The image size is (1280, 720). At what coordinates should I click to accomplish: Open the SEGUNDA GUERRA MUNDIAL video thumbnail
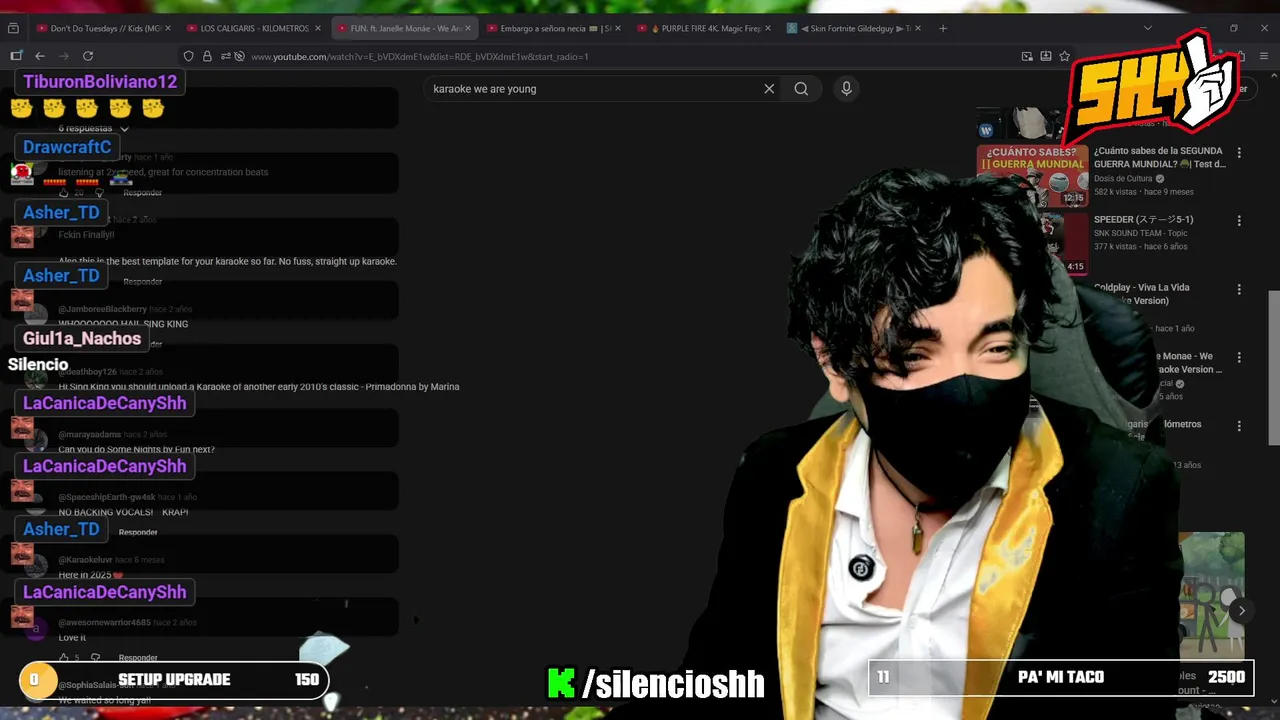pyautogui.click(x=1032, y=176)
